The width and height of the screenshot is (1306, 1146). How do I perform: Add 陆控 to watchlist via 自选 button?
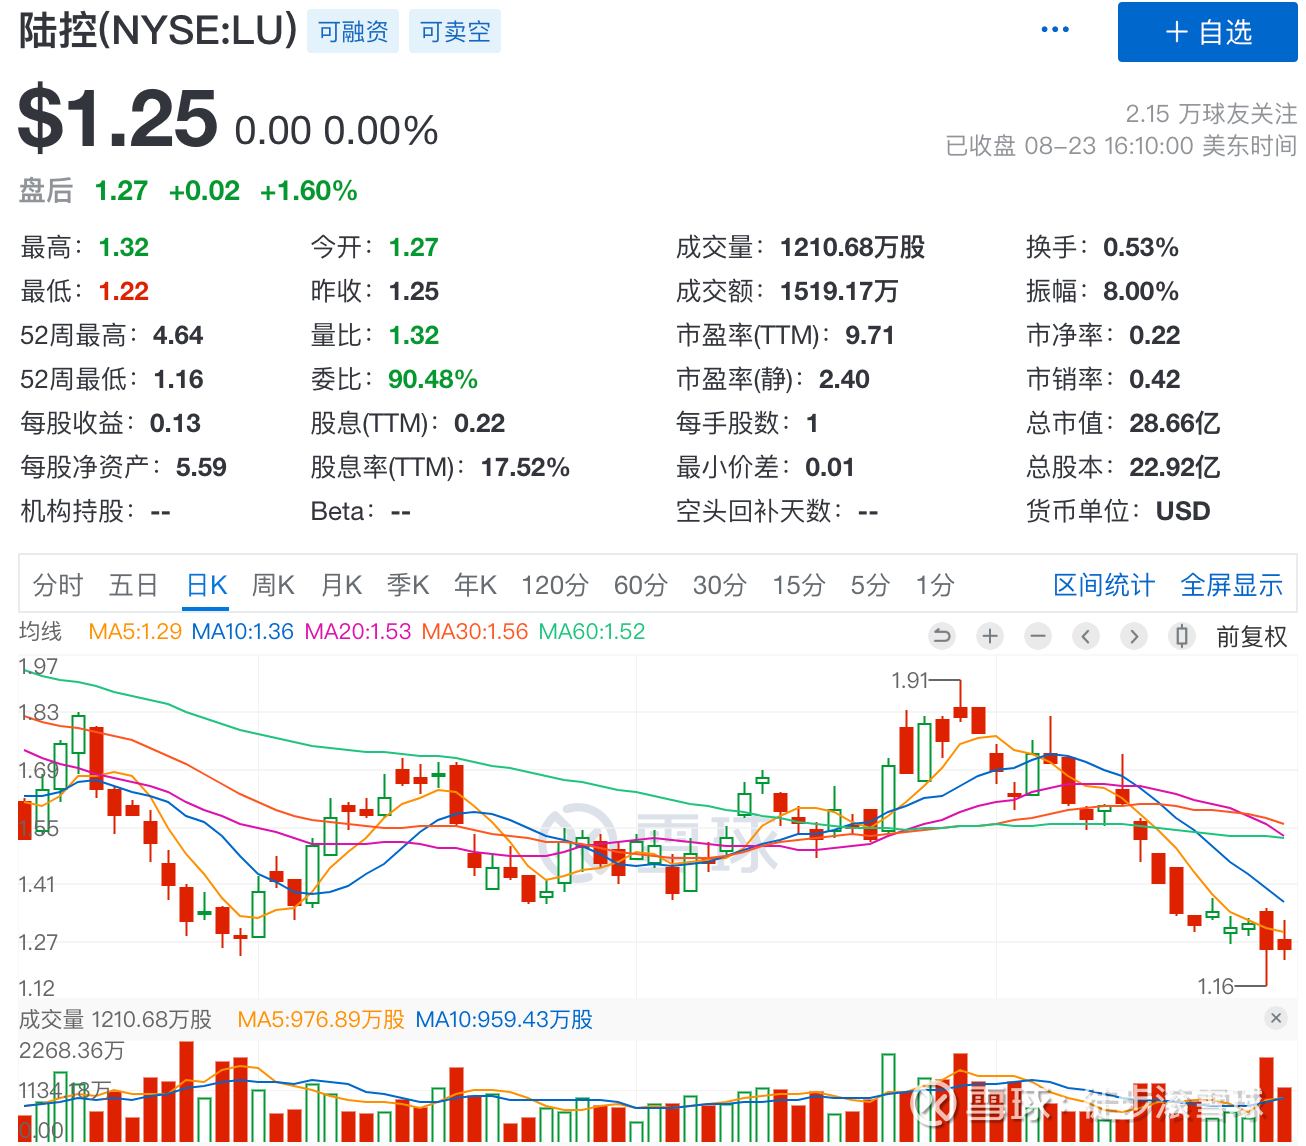click(1207, 32)
